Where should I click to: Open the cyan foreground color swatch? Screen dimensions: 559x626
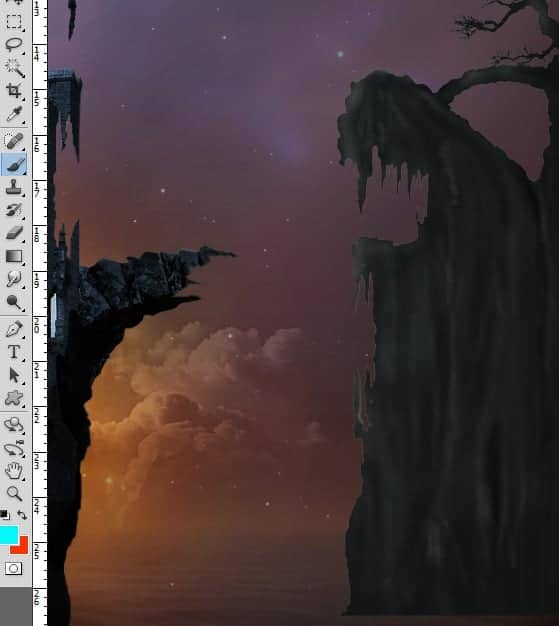[x=9, y=535]
